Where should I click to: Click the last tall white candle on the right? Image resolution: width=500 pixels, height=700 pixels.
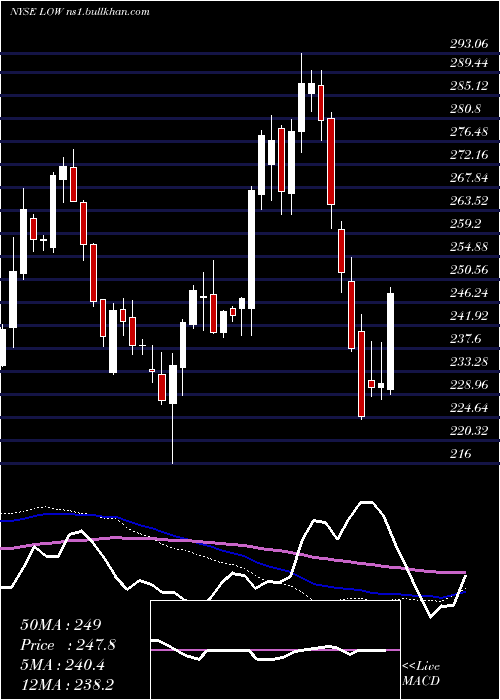coord(391,342)
